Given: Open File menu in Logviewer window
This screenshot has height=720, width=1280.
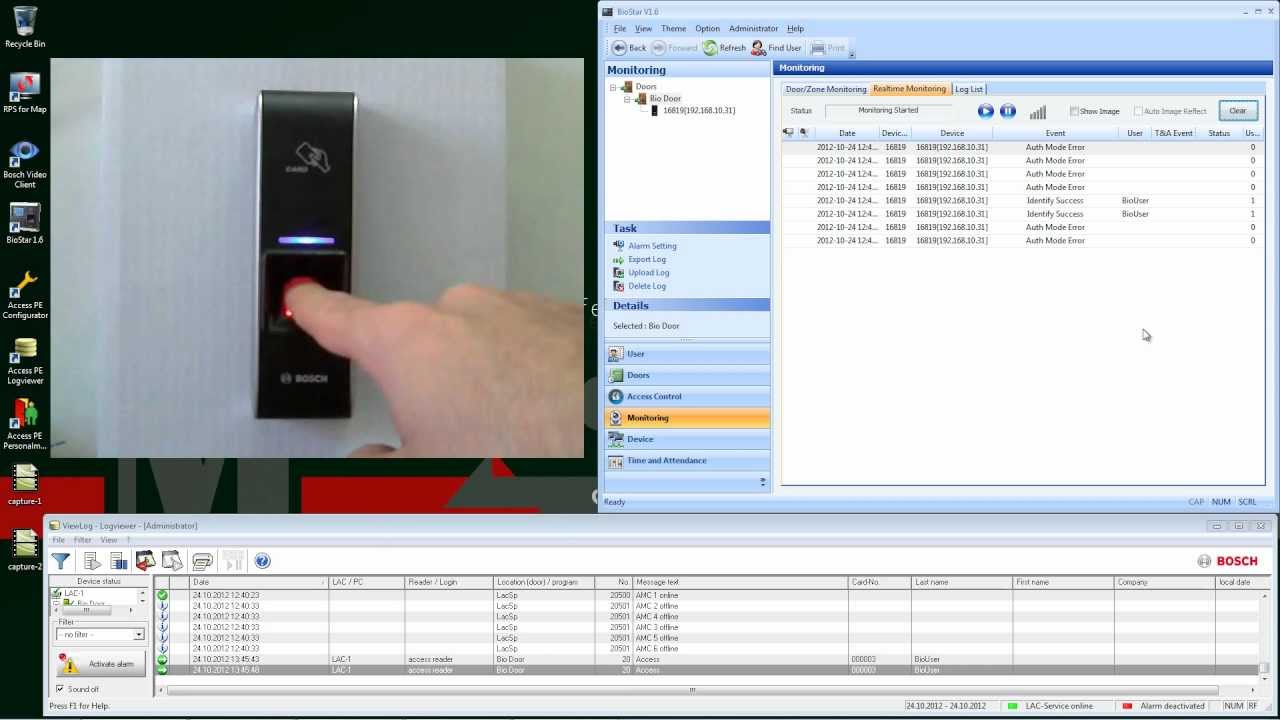Looking at the screenshot, I should [59, 540].
